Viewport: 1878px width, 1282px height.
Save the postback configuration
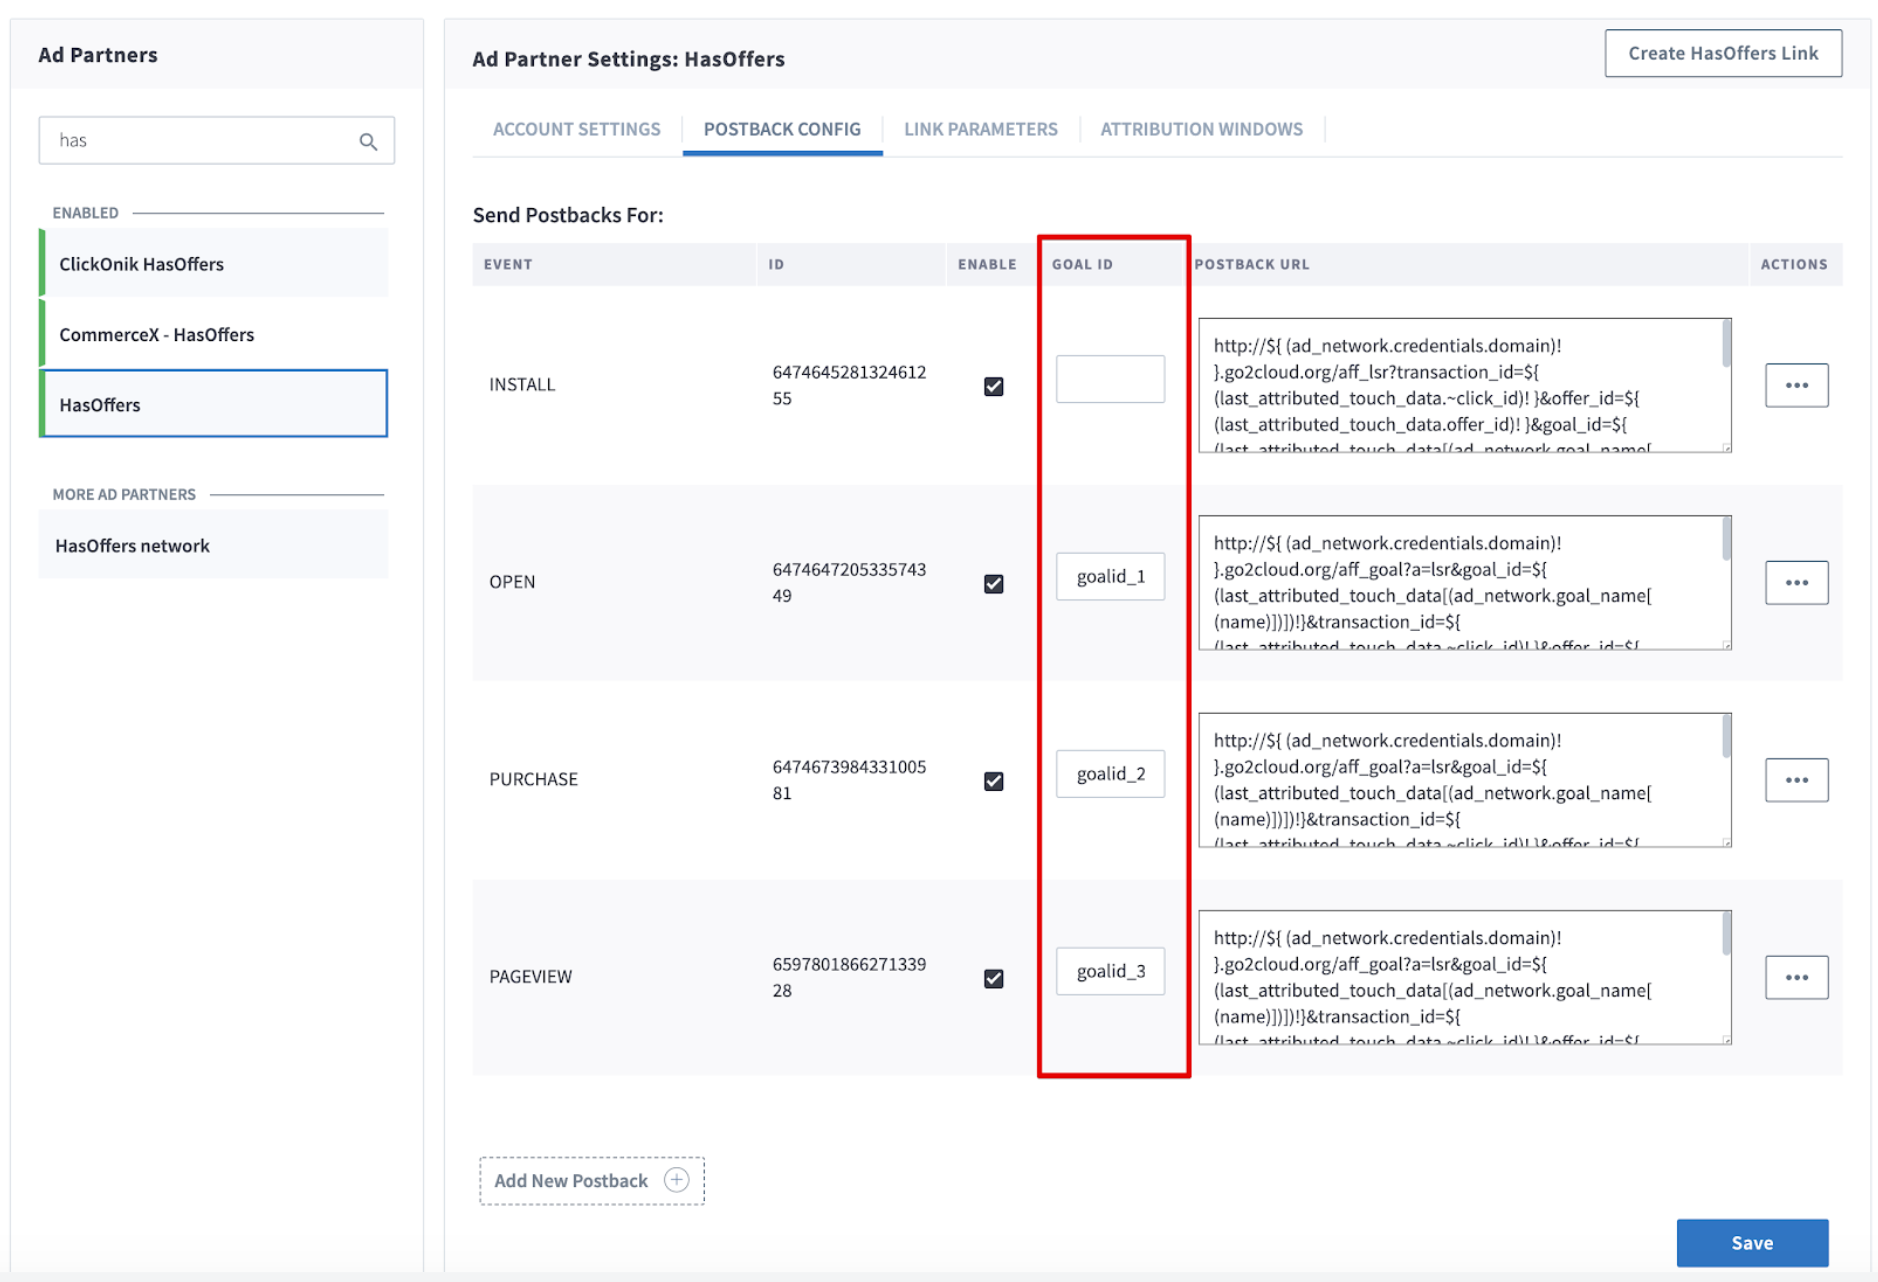pos(1752,1242)
